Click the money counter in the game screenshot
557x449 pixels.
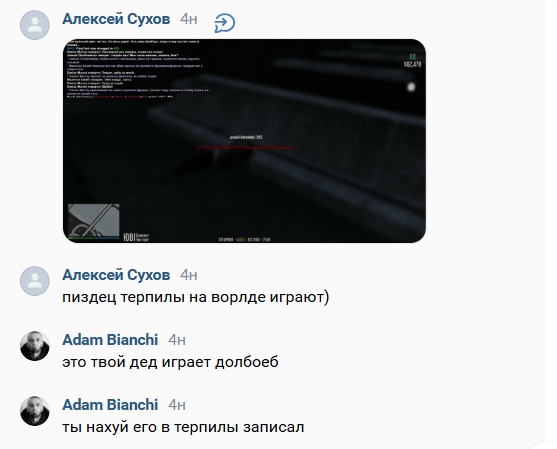point(412,64)
